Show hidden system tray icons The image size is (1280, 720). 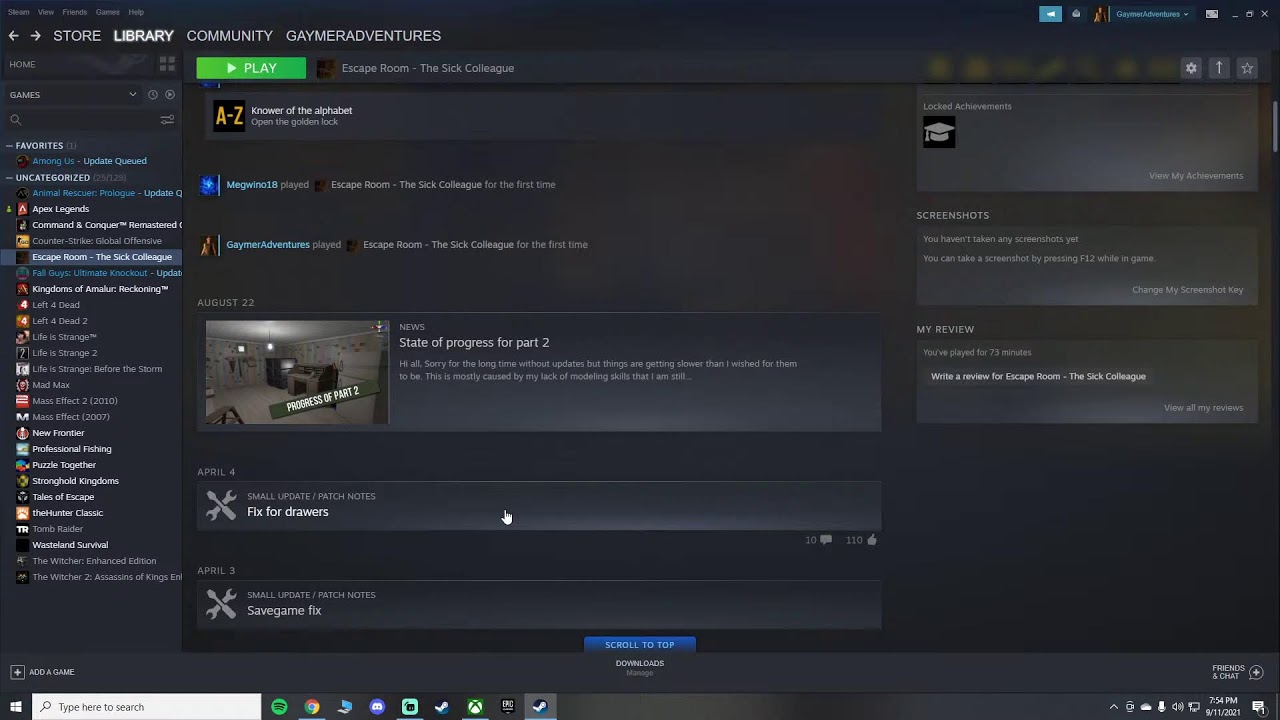1114,707
